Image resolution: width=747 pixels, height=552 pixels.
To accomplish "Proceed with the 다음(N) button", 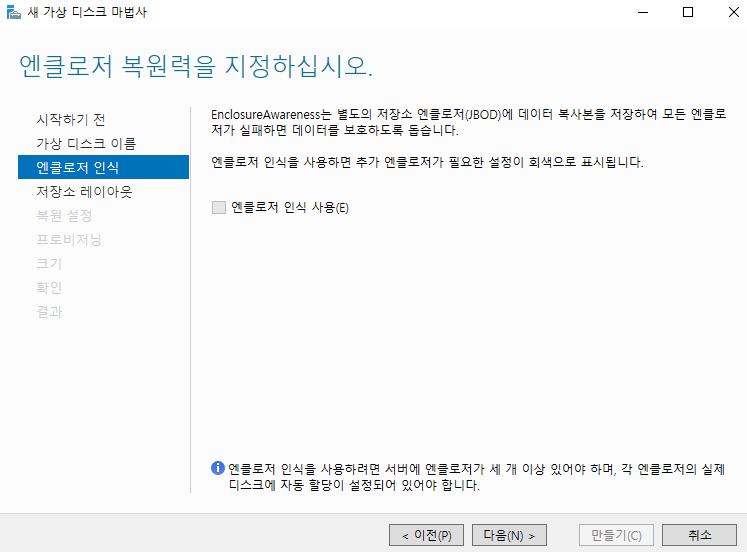I will [509, 535].
